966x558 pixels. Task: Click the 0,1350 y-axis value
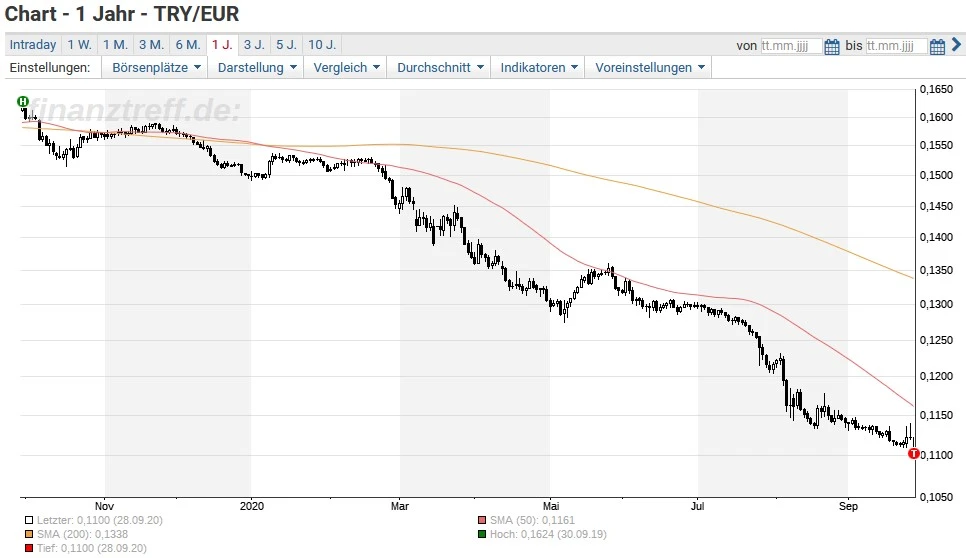click(x=936, y=270)
